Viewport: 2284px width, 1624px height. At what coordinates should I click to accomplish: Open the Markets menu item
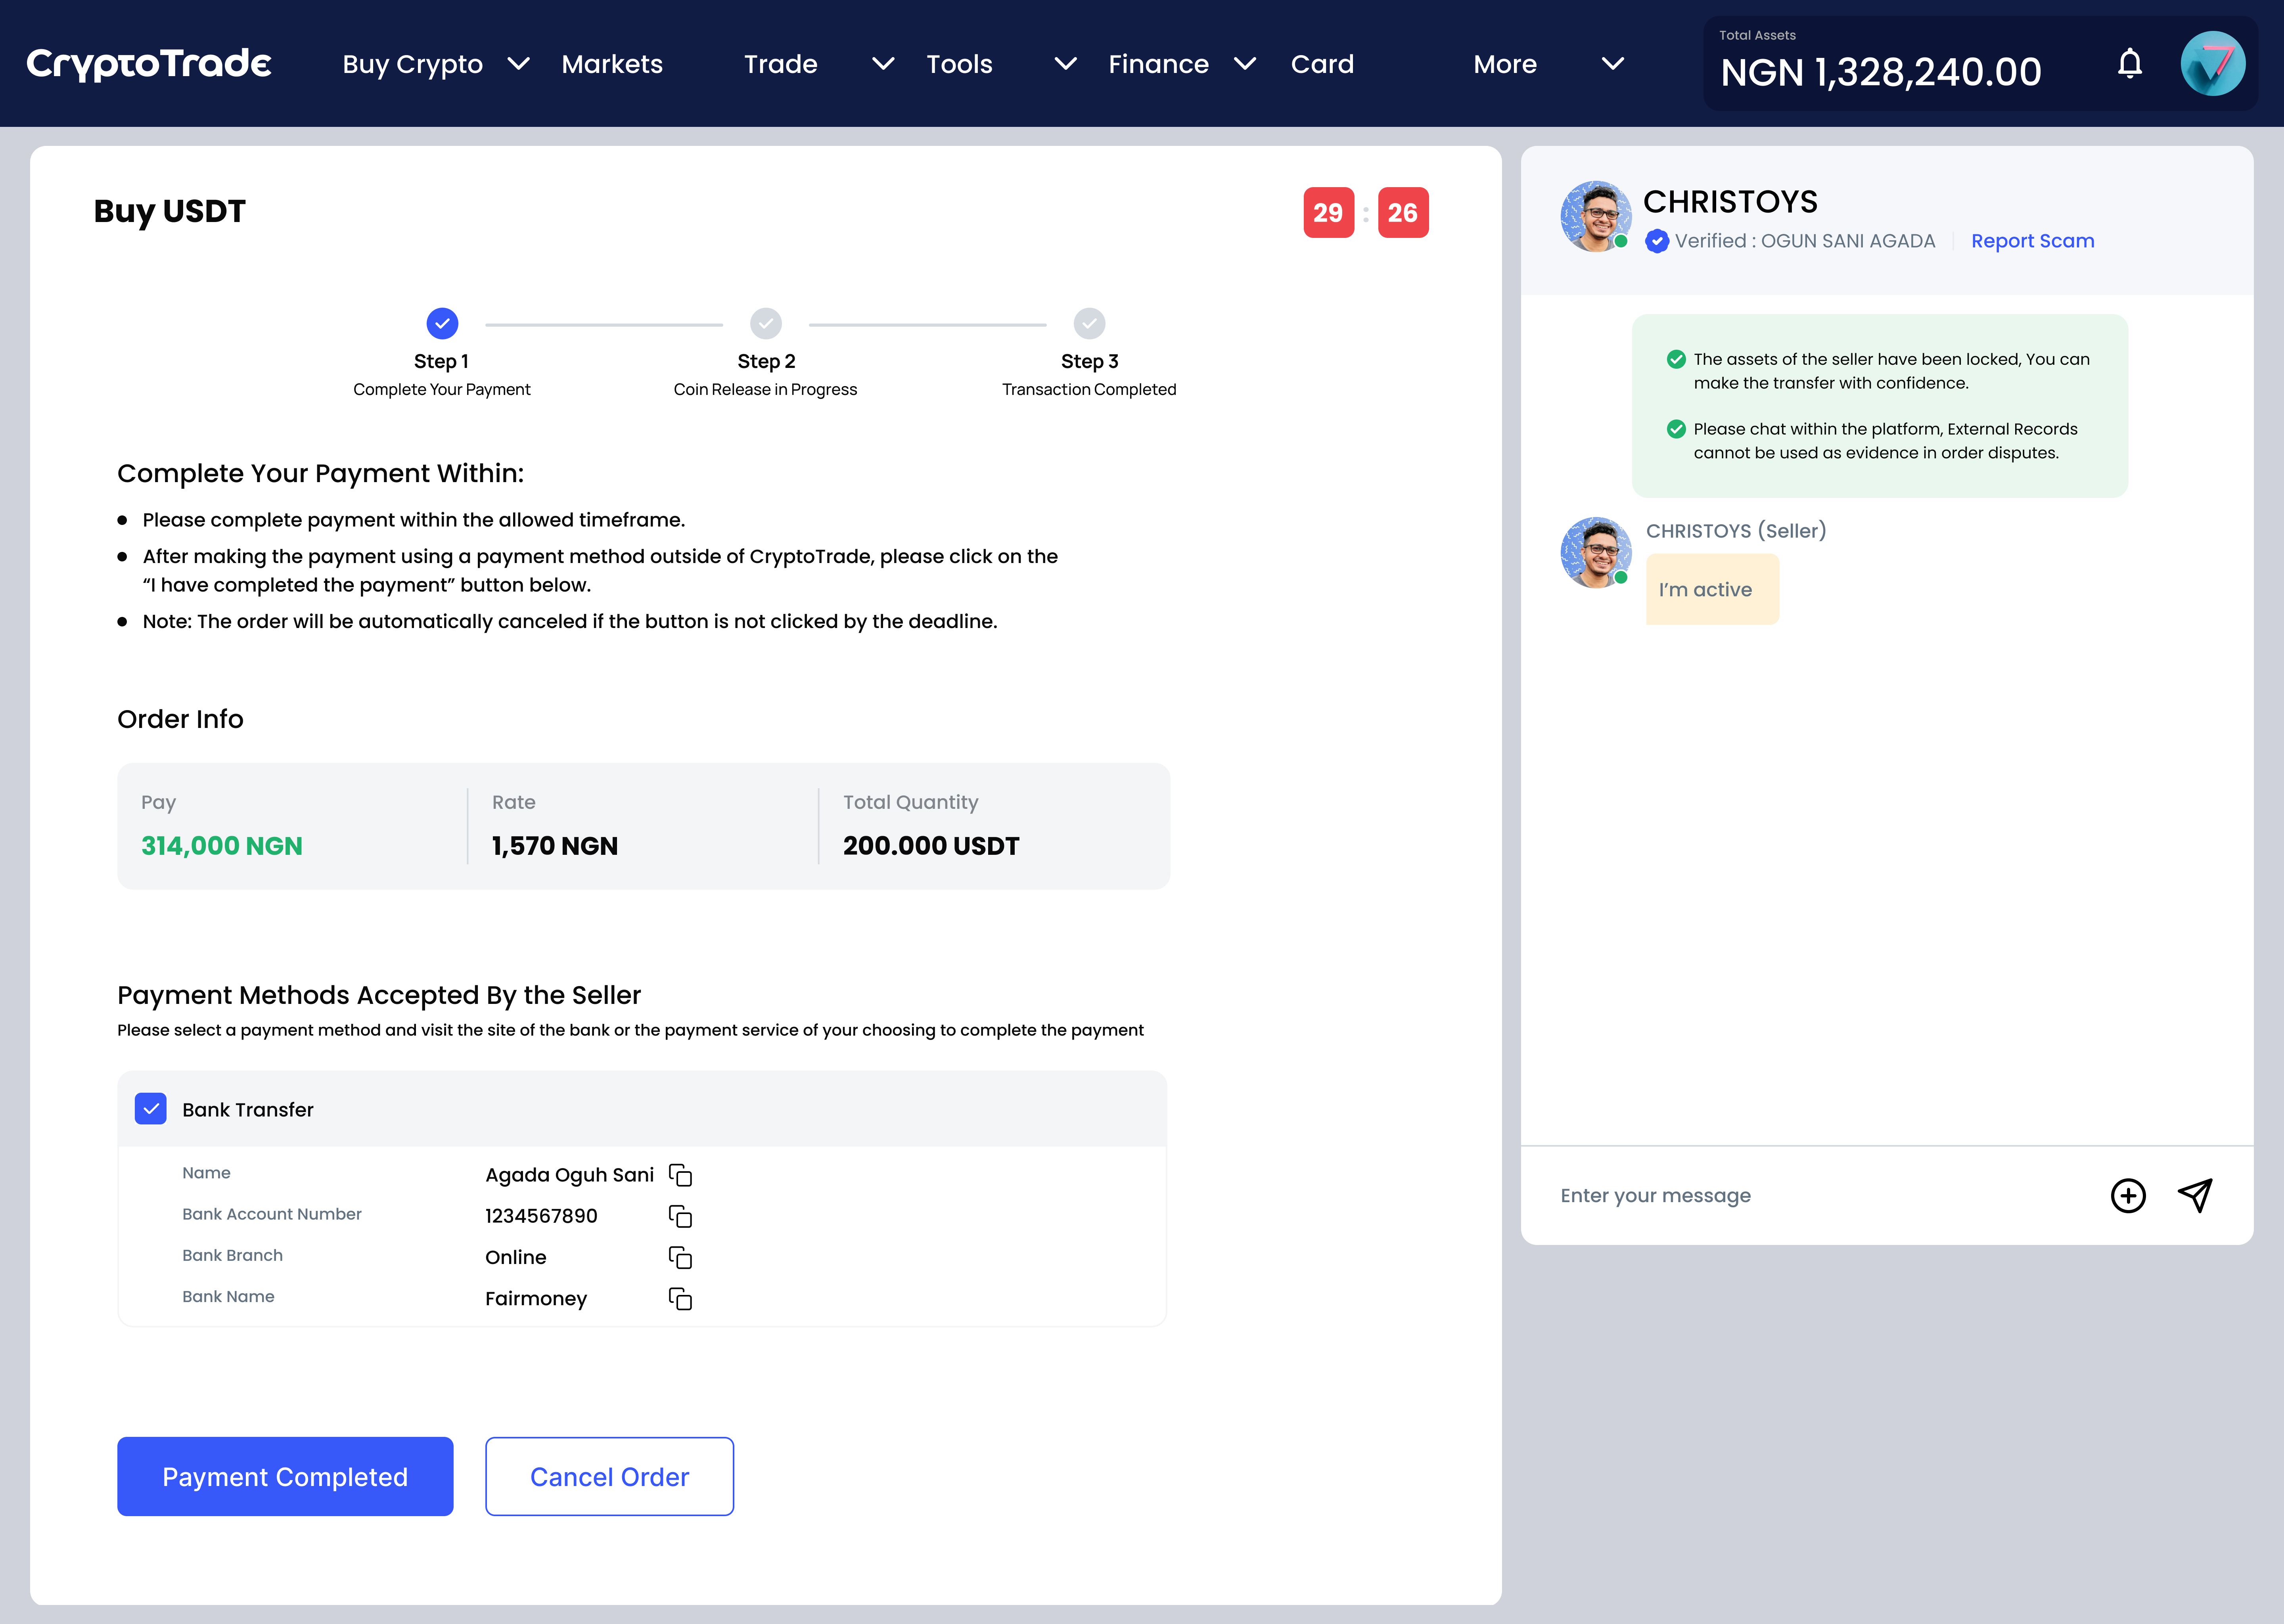[x=612, y=64]
